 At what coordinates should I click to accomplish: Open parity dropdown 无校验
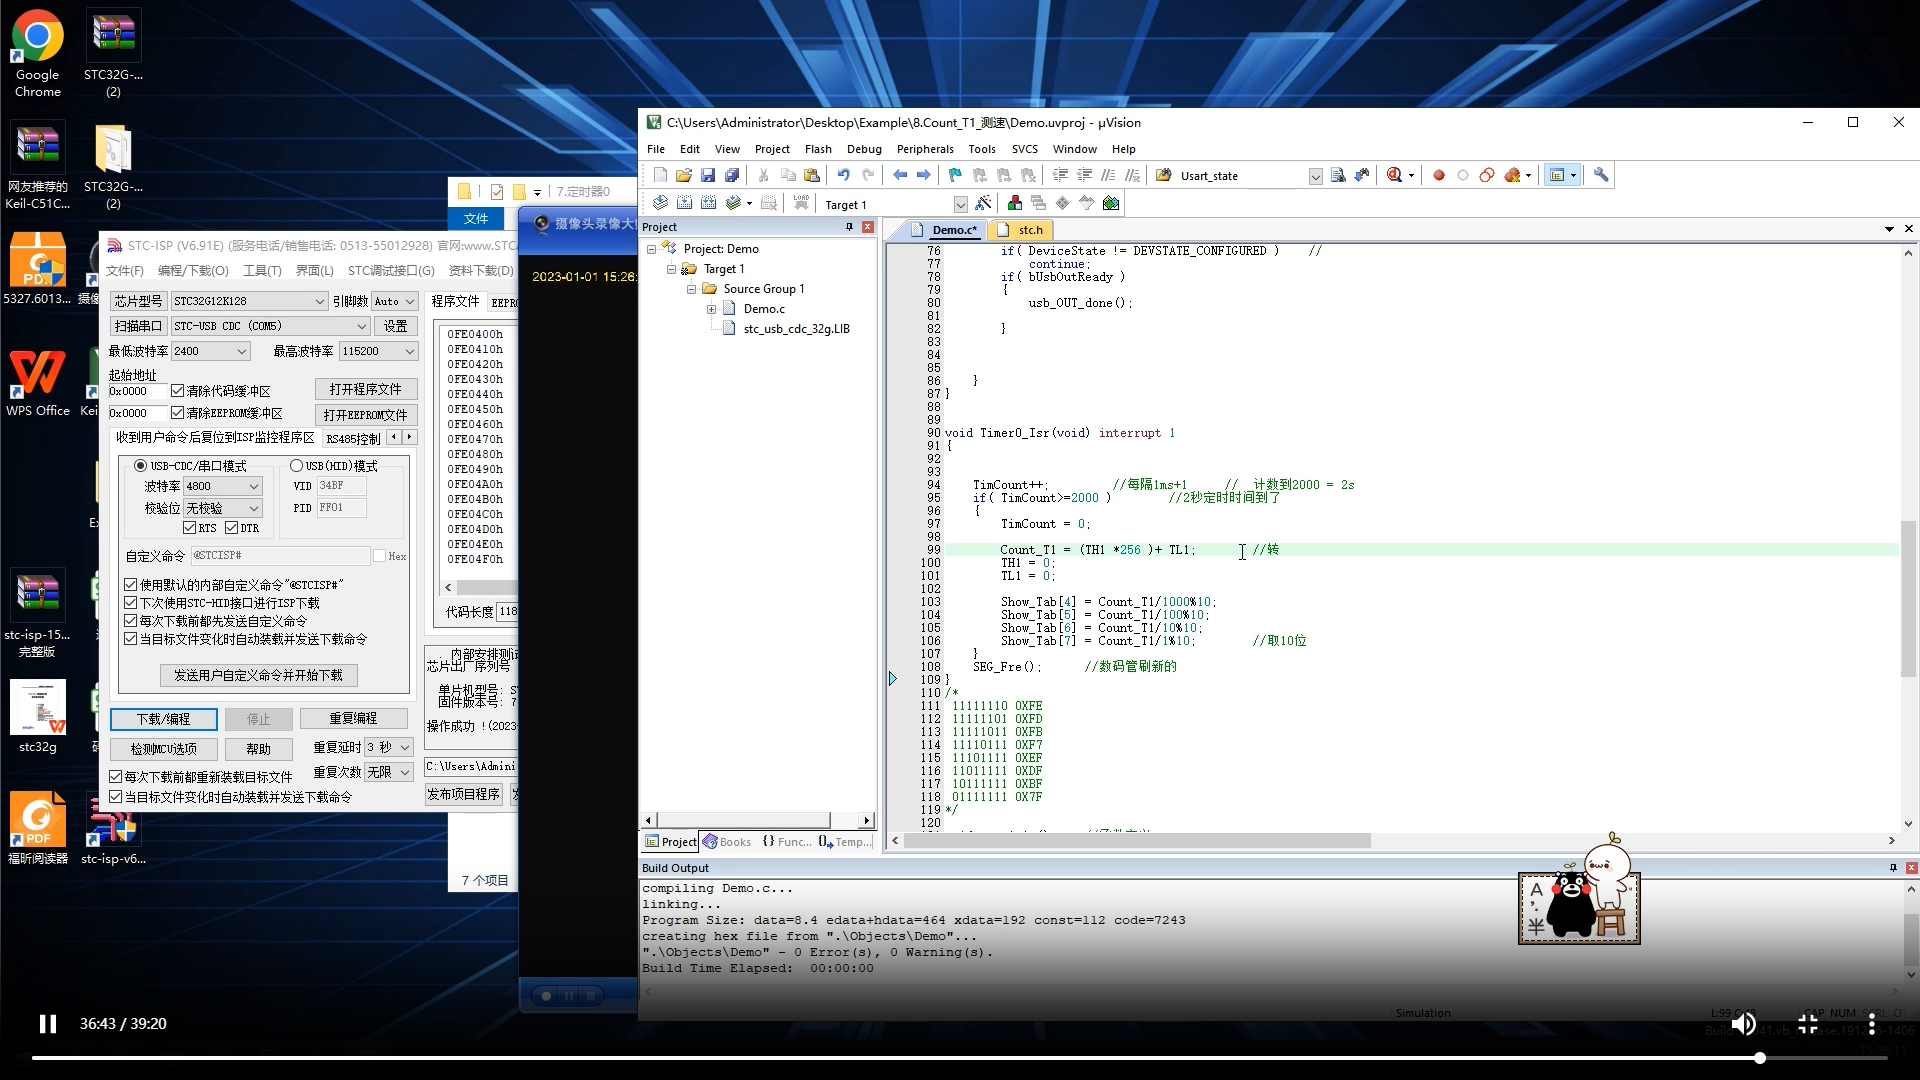[x=223, y=508]
